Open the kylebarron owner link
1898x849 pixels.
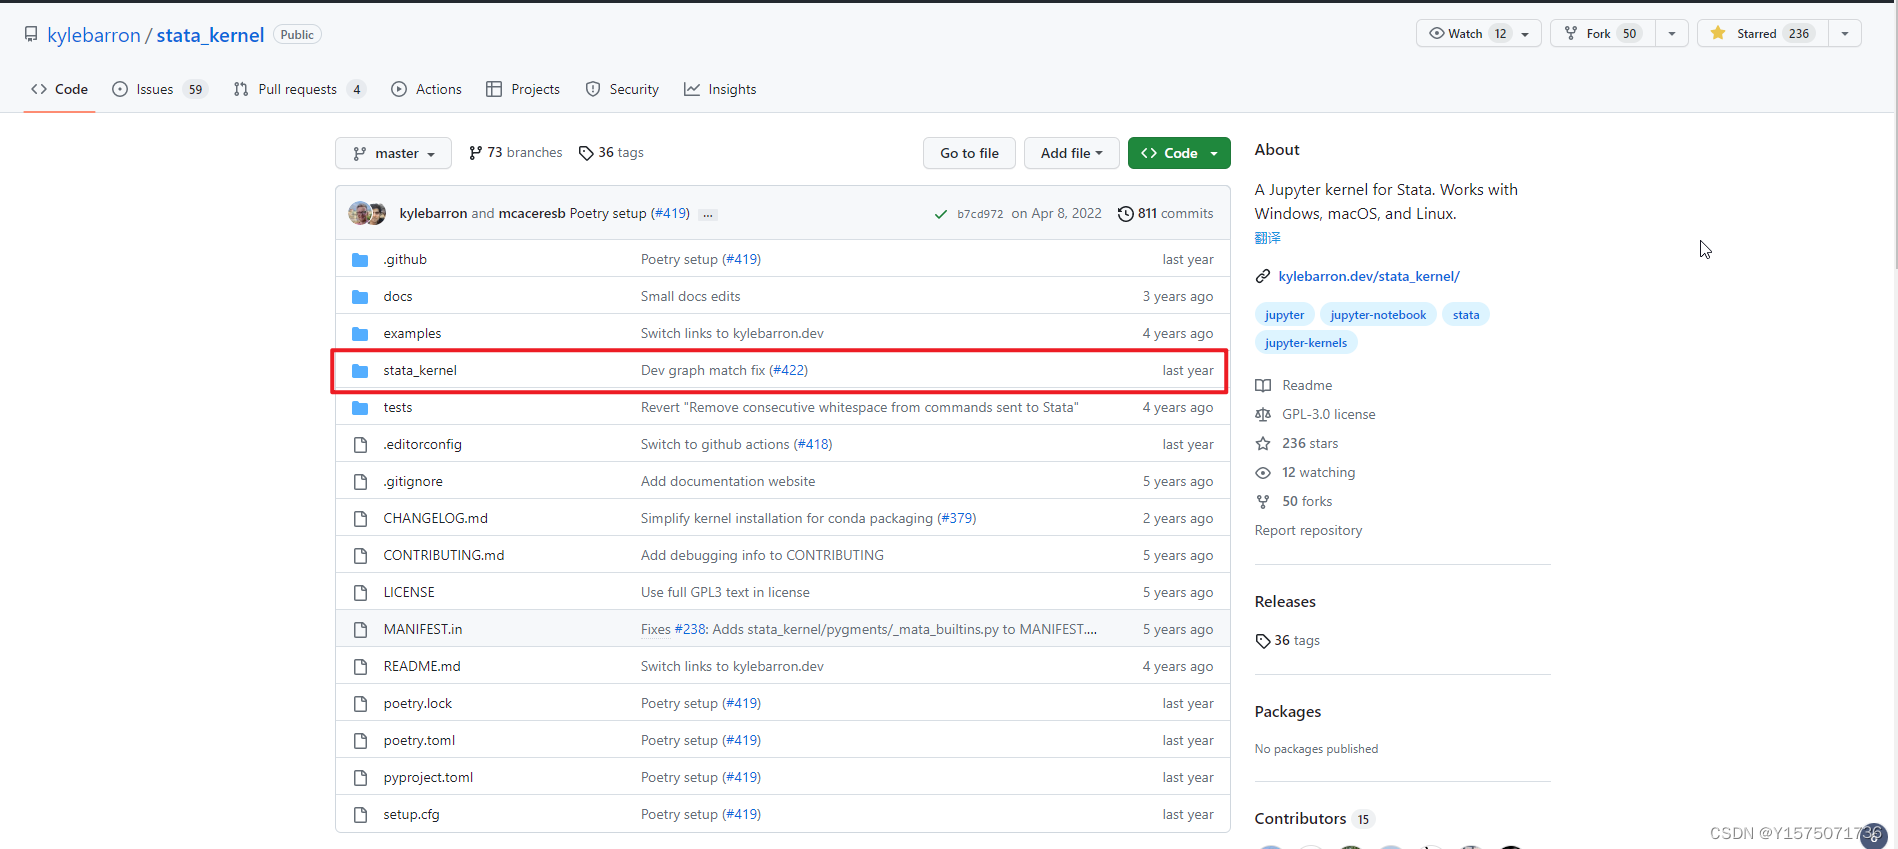(x=94, y=35)
